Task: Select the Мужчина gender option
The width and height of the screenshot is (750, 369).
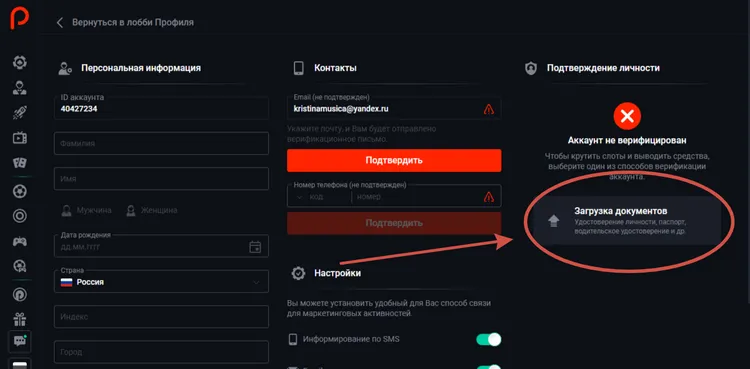Action: [x=86, y=210]
